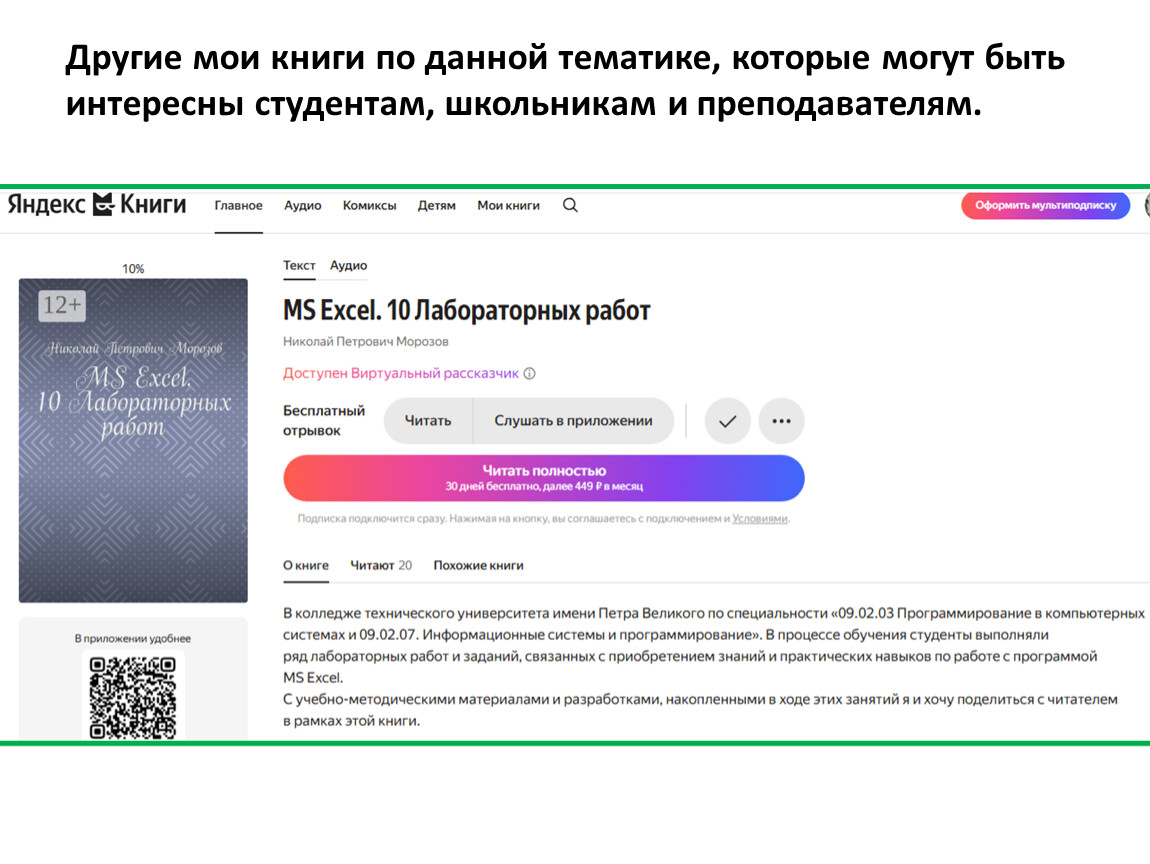This screenshot has height=864, width=1150.
Task: Open the Детям section
Action: (436, 205)
